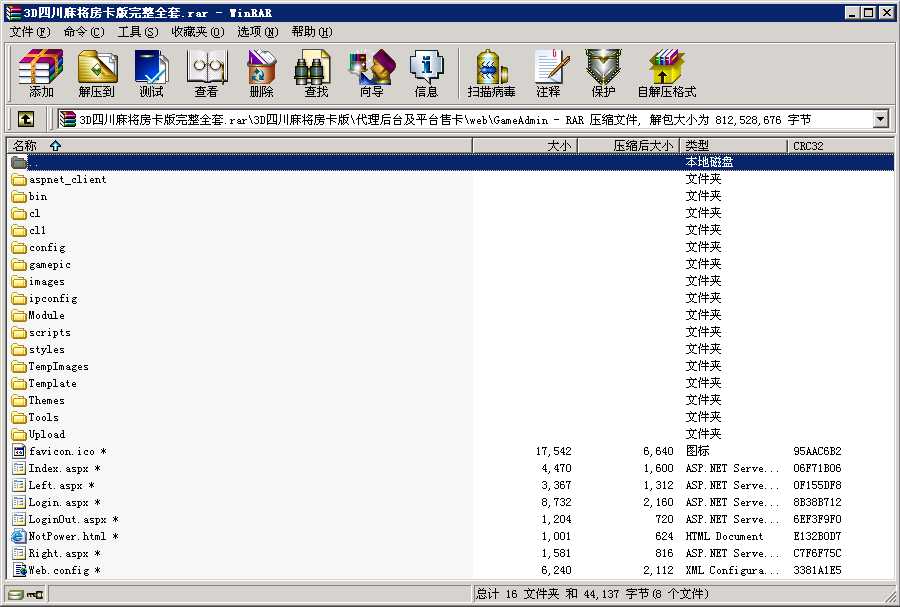Select the scripts folder row
900x607 pixels.
450,333
